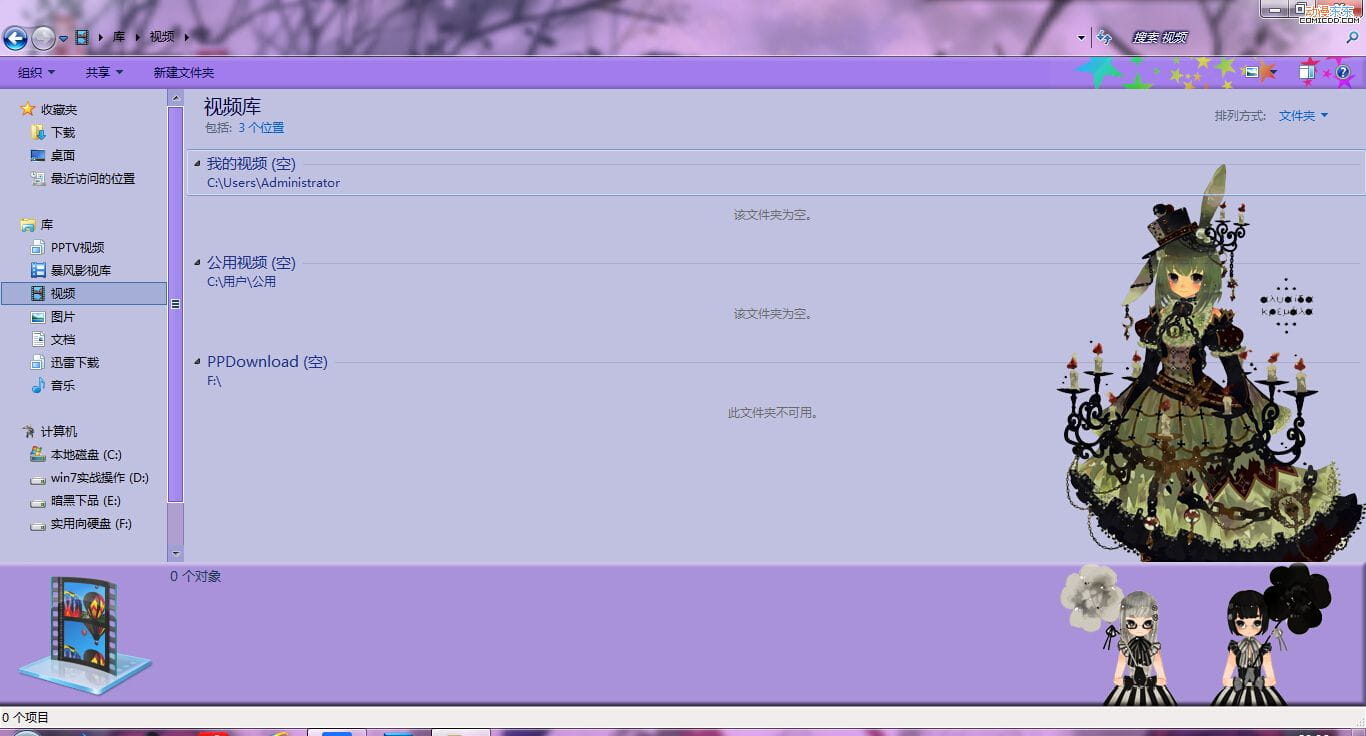Click navigation pane scrollbar down arrow
This screenshot has height=736, width=1366.
point(176,553)
